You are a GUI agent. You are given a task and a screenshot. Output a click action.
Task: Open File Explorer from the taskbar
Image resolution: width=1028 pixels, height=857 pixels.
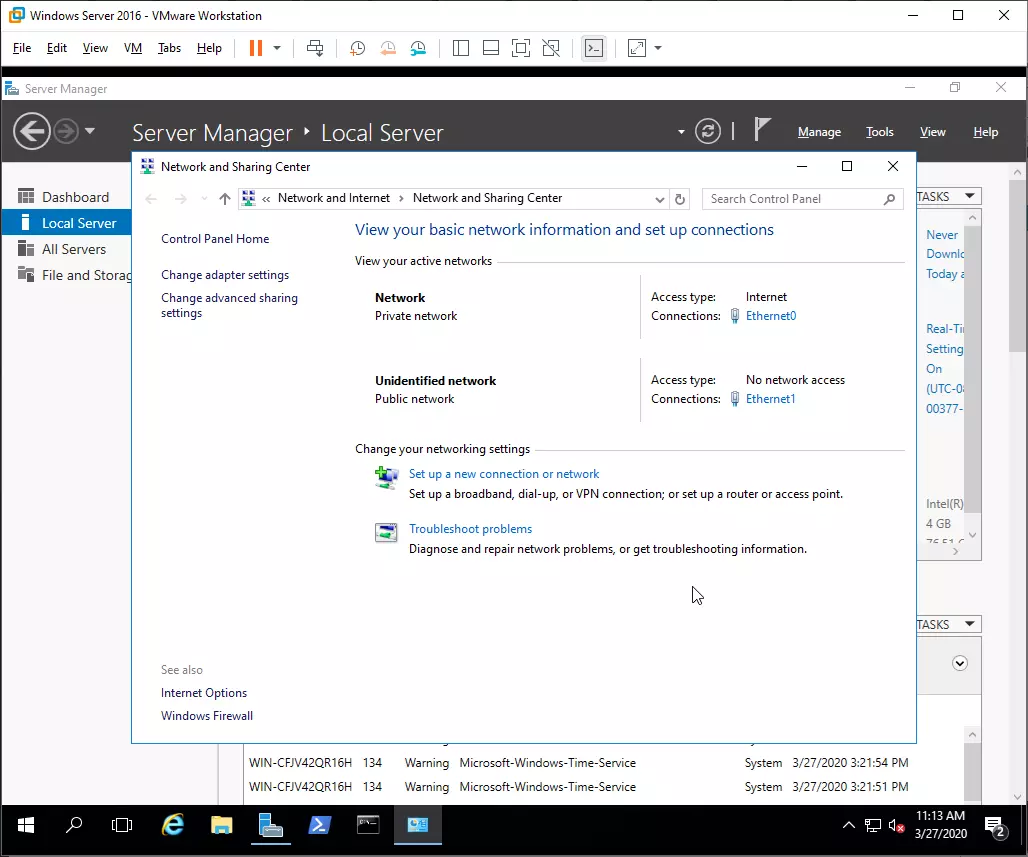click(x=222, y=825)
